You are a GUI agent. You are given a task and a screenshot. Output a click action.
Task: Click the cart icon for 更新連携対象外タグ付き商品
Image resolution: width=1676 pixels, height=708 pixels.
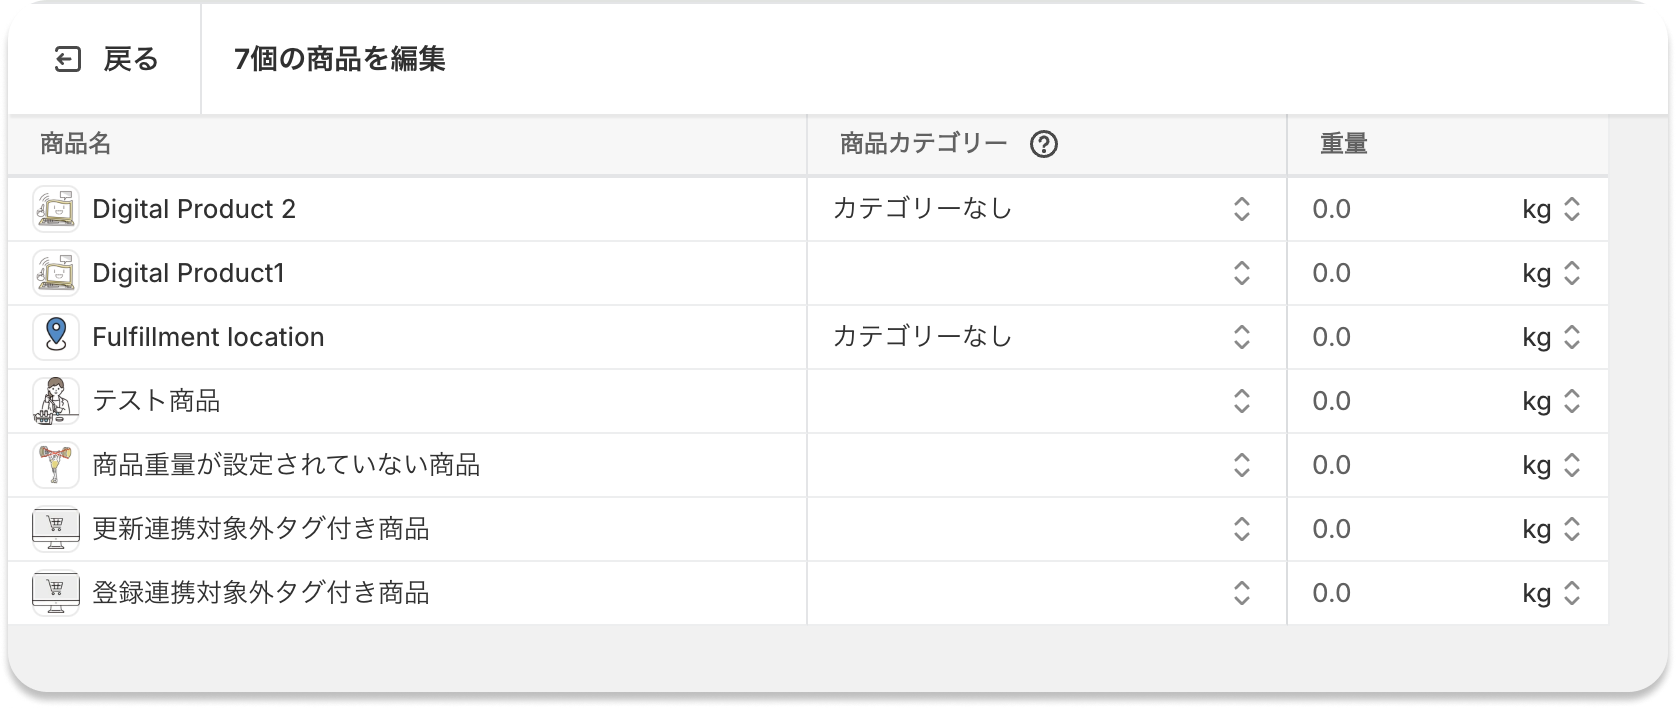[x=56, y=529]
